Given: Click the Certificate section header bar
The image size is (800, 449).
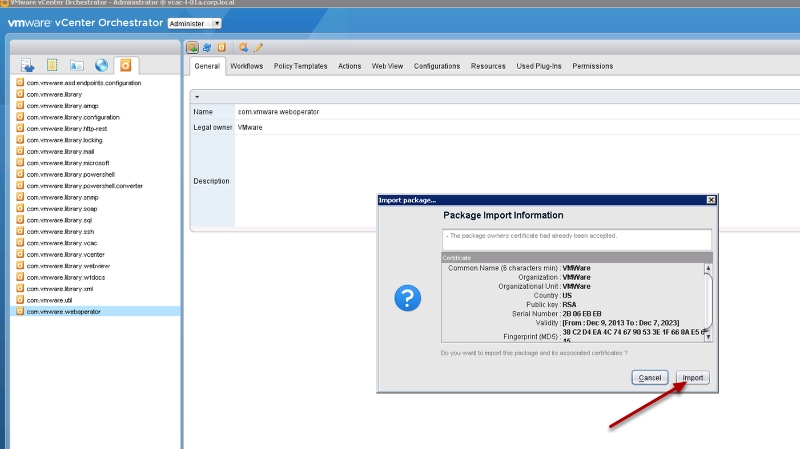Looking at the screenshot, I should pyautogui.click(x=577, y=258).
